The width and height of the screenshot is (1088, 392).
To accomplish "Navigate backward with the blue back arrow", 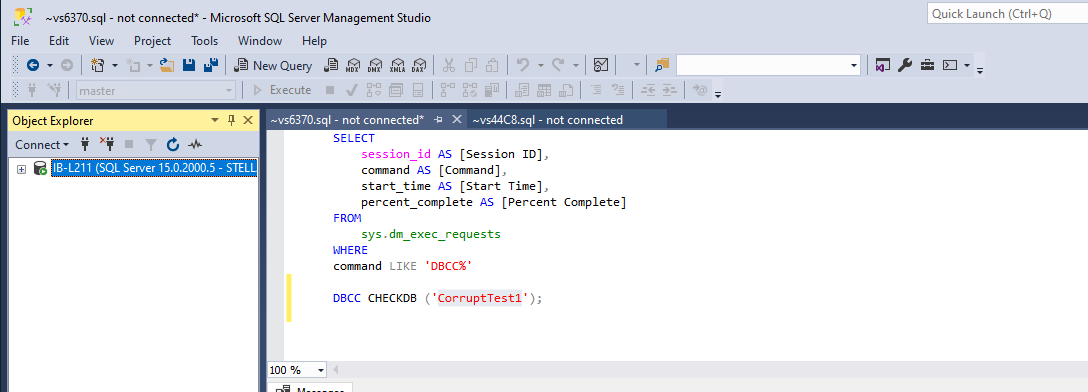I will pyautogui.click(x=33, y=65).
